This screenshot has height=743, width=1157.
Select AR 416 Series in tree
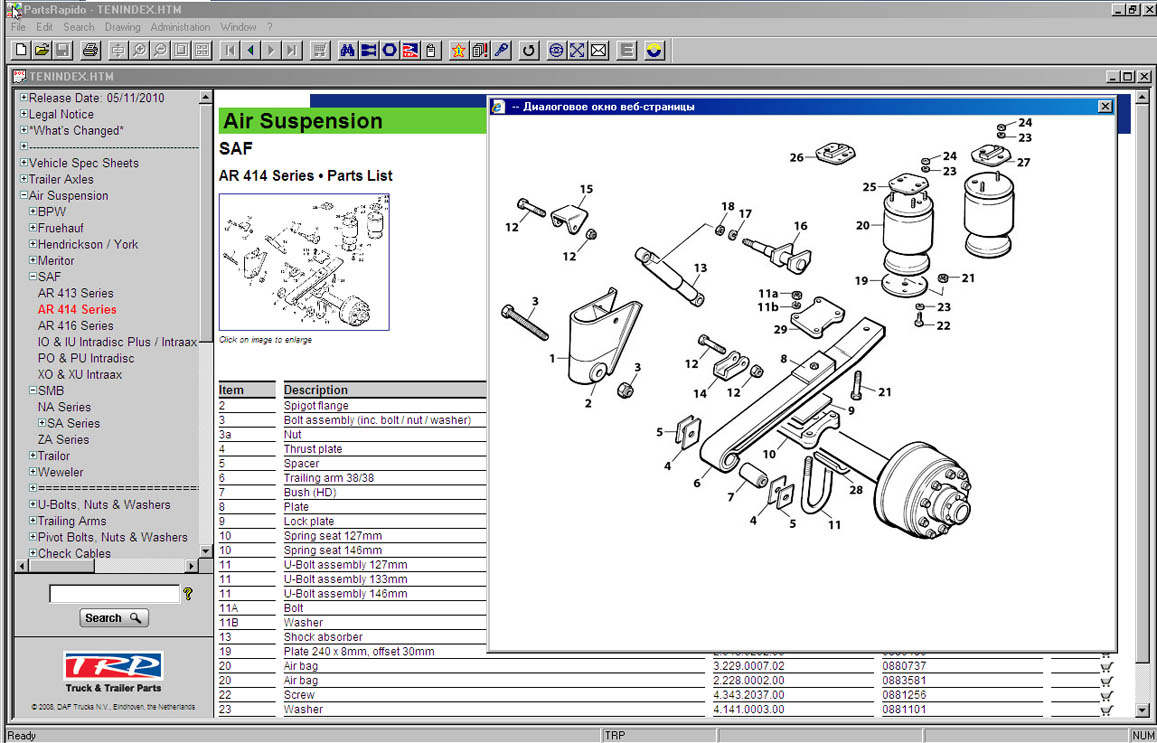[76, 326]
